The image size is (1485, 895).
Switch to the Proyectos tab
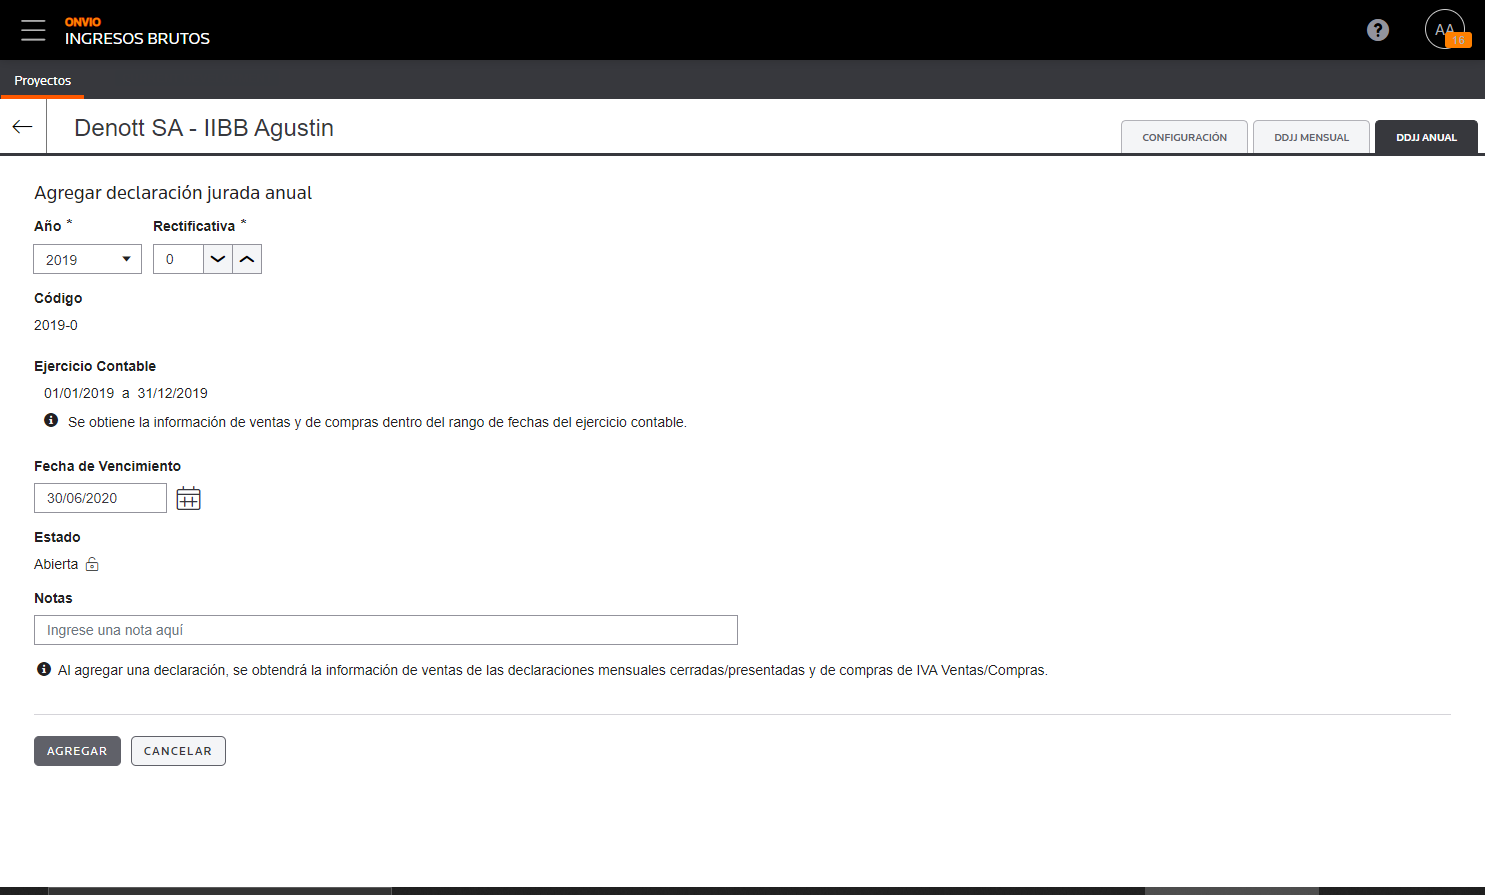click(x=42, y=80)
